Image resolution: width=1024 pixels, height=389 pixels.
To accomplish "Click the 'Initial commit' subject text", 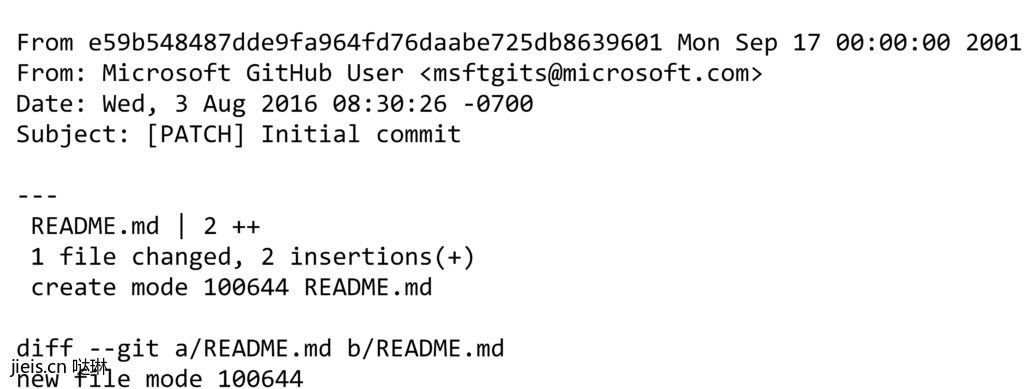I will click(361, 134).
